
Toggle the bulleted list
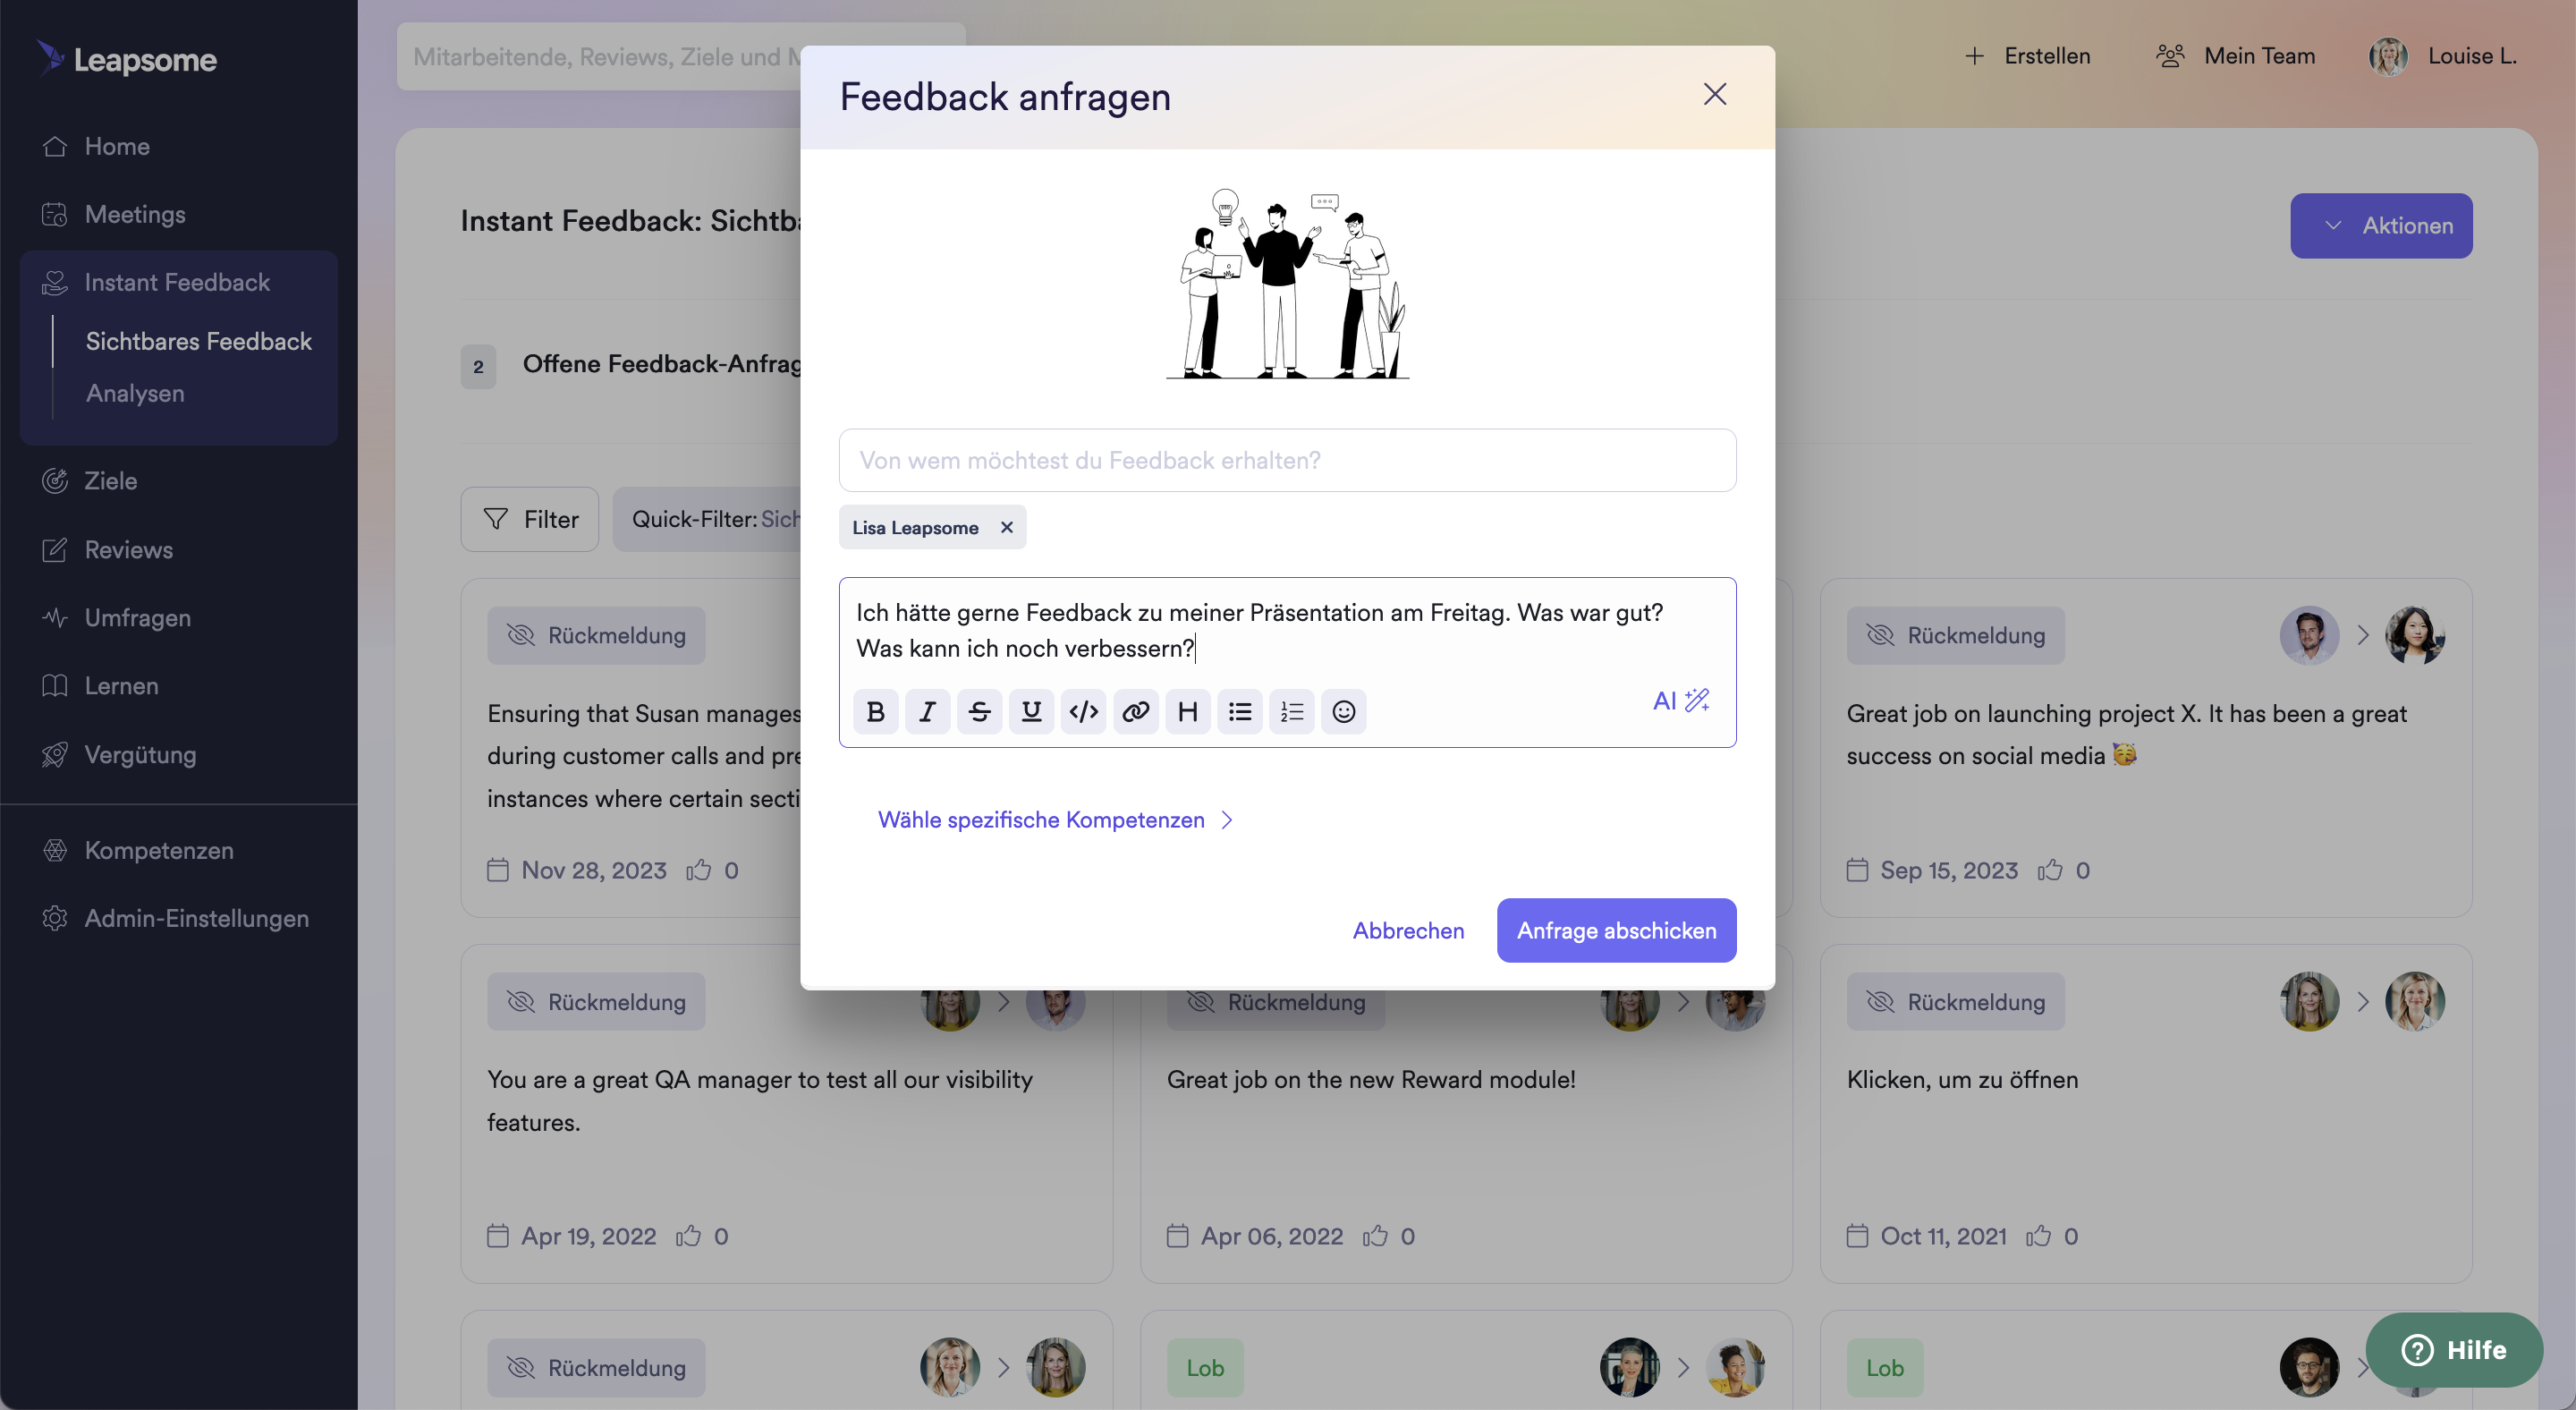tap(1239, 711)
